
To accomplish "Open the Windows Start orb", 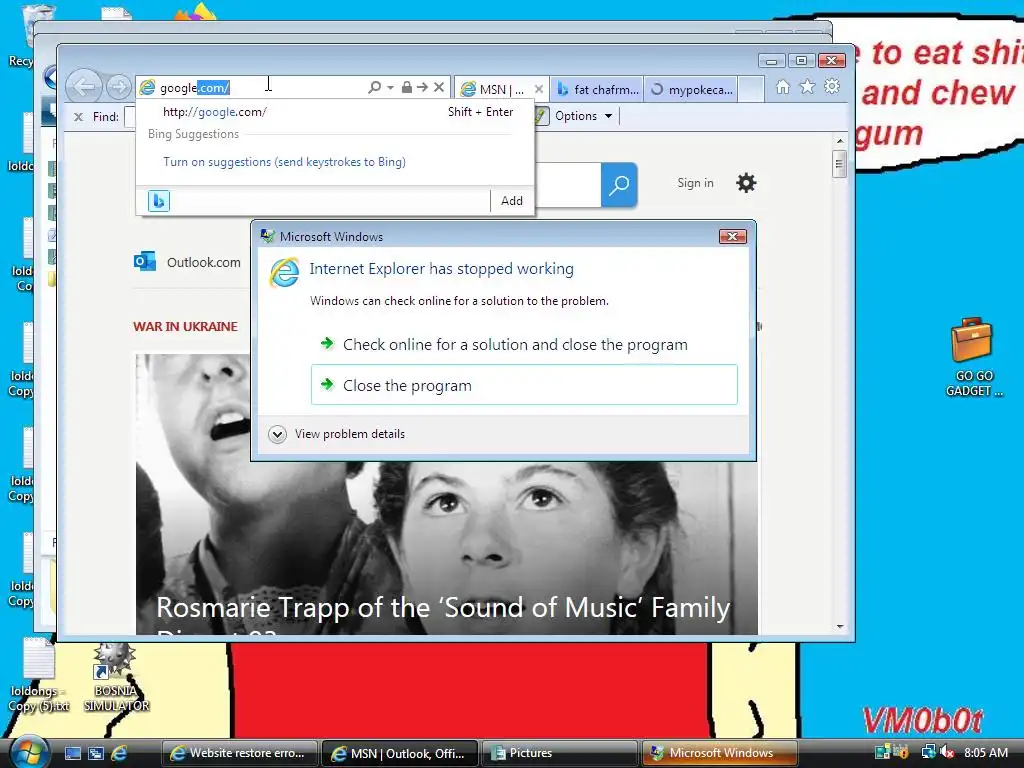I will click(27, 752).
